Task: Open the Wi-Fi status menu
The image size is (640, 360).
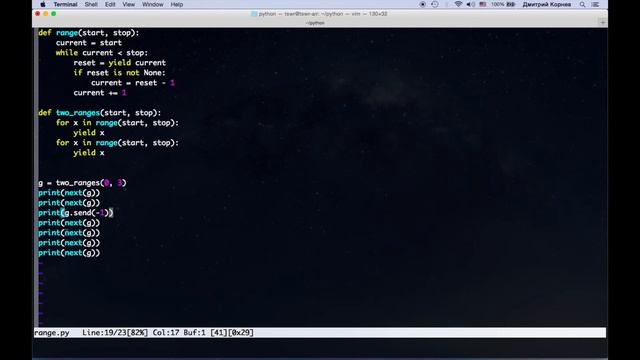Action: [x=458, y=4]
